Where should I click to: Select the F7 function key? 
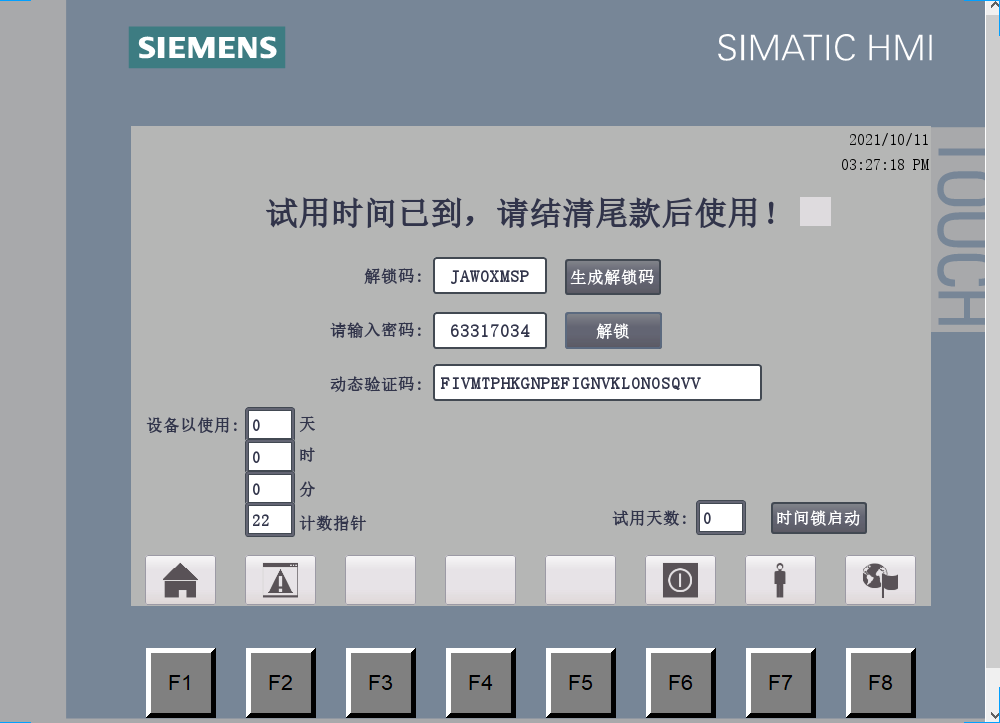click(x=781, y=683)
